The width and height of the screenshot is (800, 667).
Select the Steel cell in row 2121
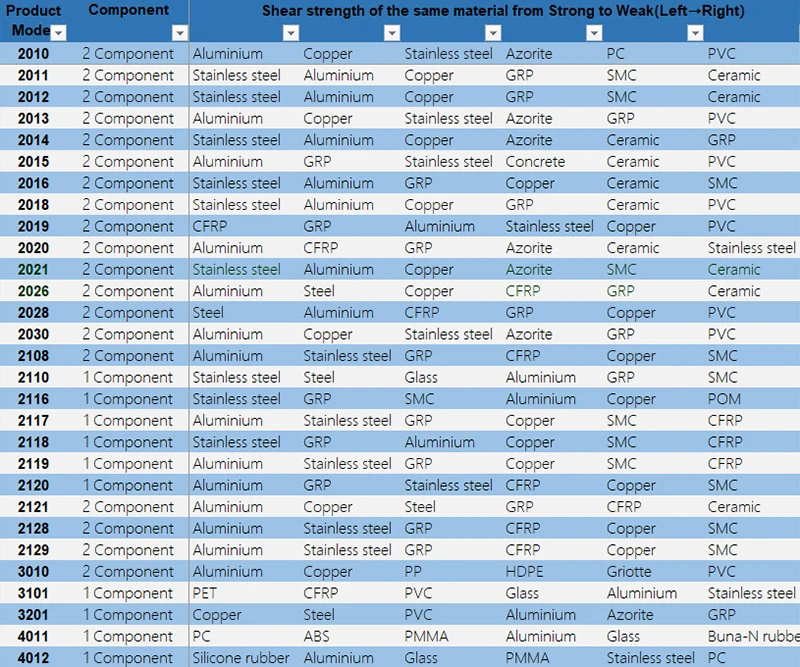[x=420, y=507]
